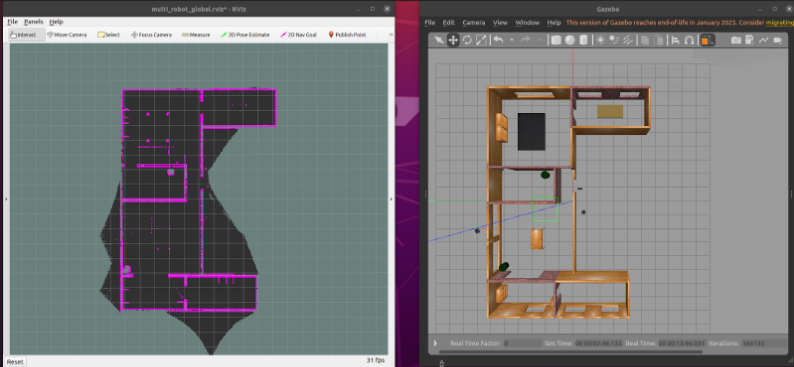The height and width of the screenshot is (367, 794).
Task: Click the video record icon in Gazebo
Action: (x=777, y=40)
